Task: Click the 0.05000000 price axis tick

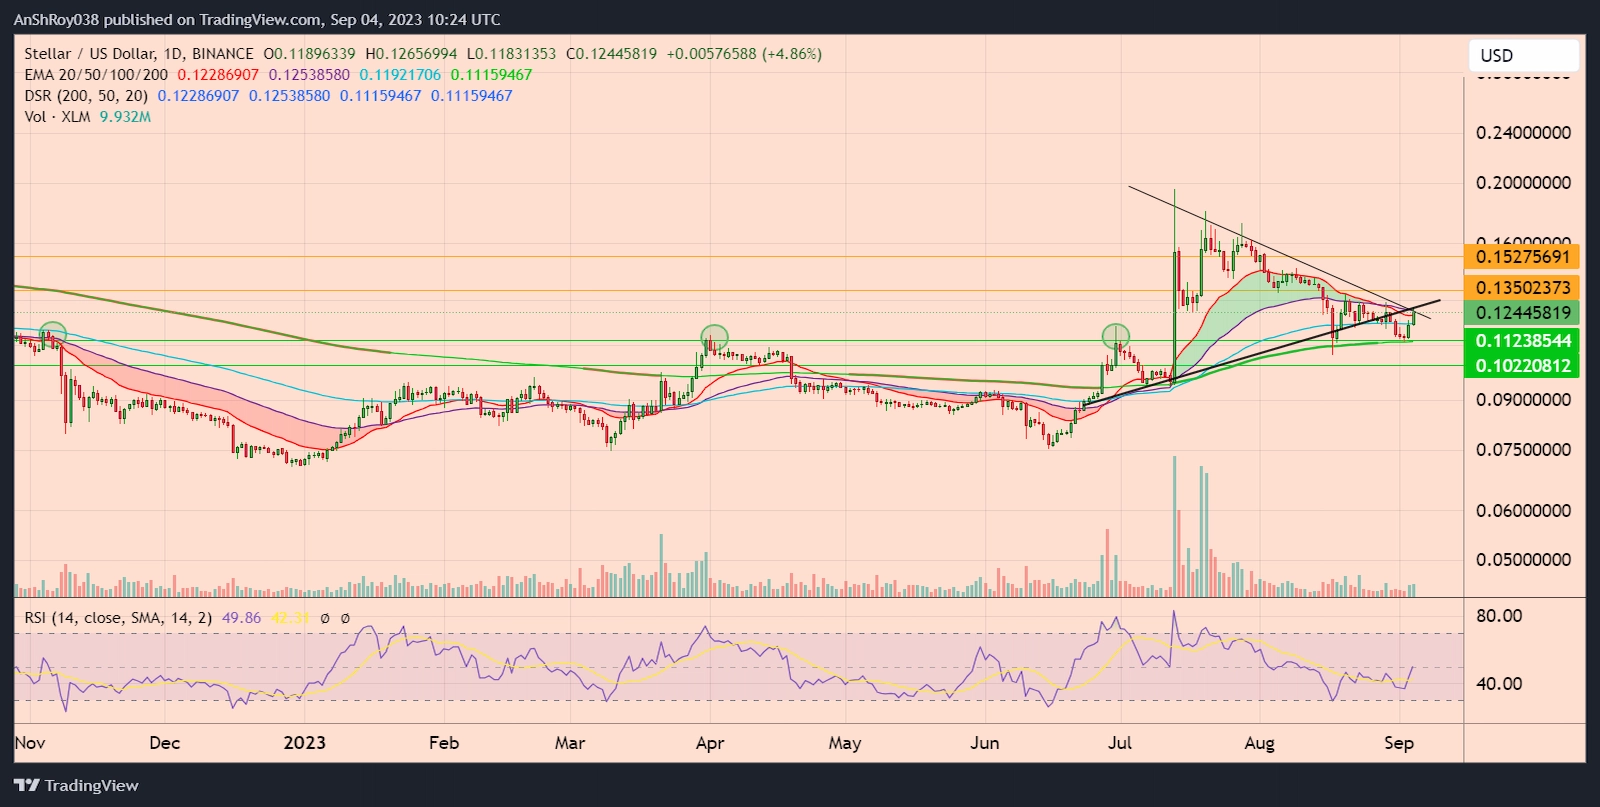Action: (x=1523, y=560)
